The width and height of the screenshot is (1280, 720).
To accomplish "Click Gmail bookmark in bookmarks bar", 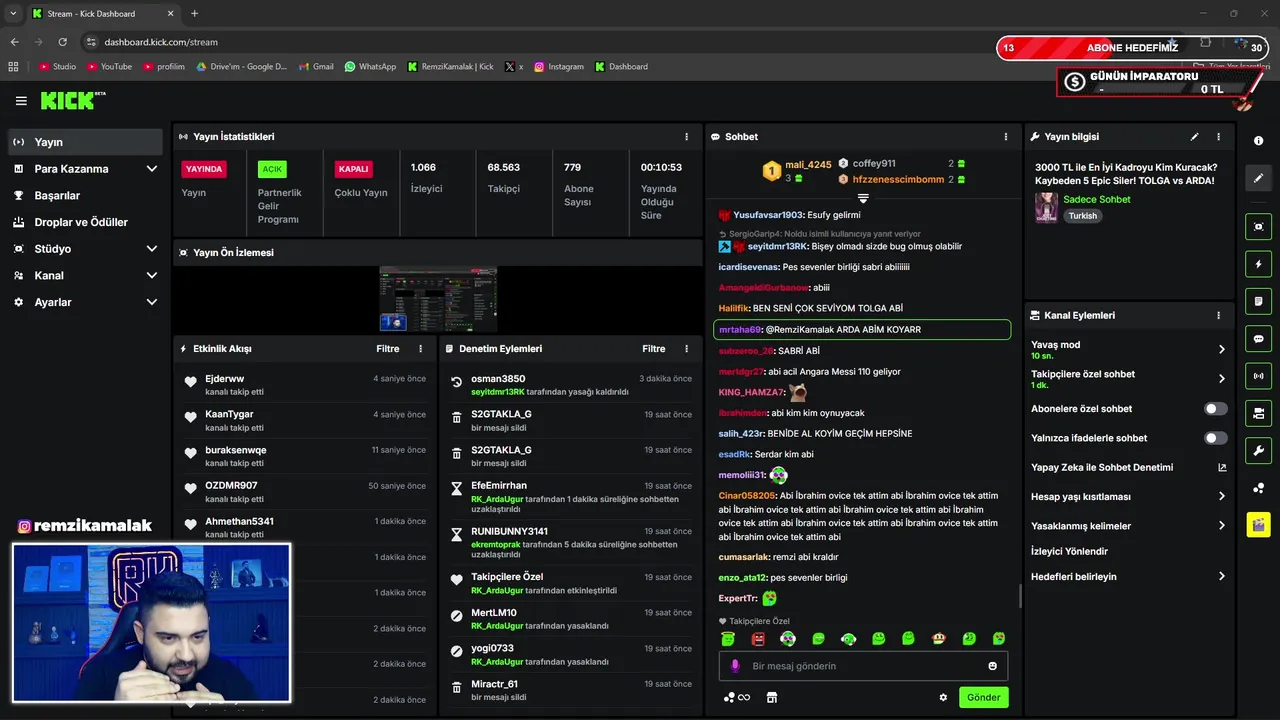I will click(x=316, y=67).
